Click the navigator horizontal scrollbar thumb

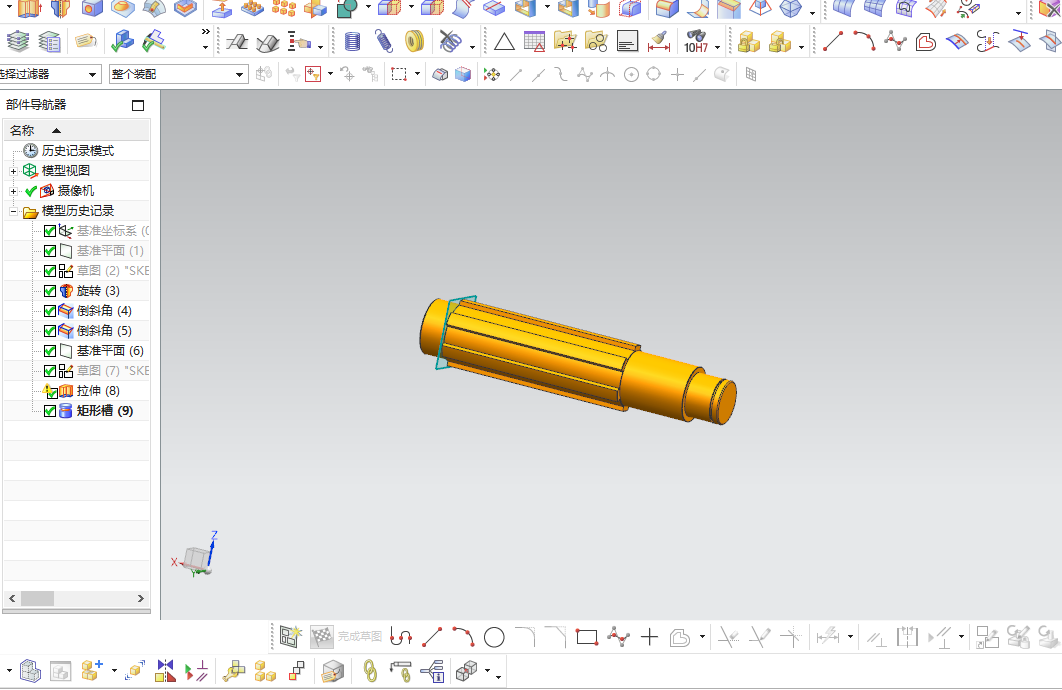point(37,599)
